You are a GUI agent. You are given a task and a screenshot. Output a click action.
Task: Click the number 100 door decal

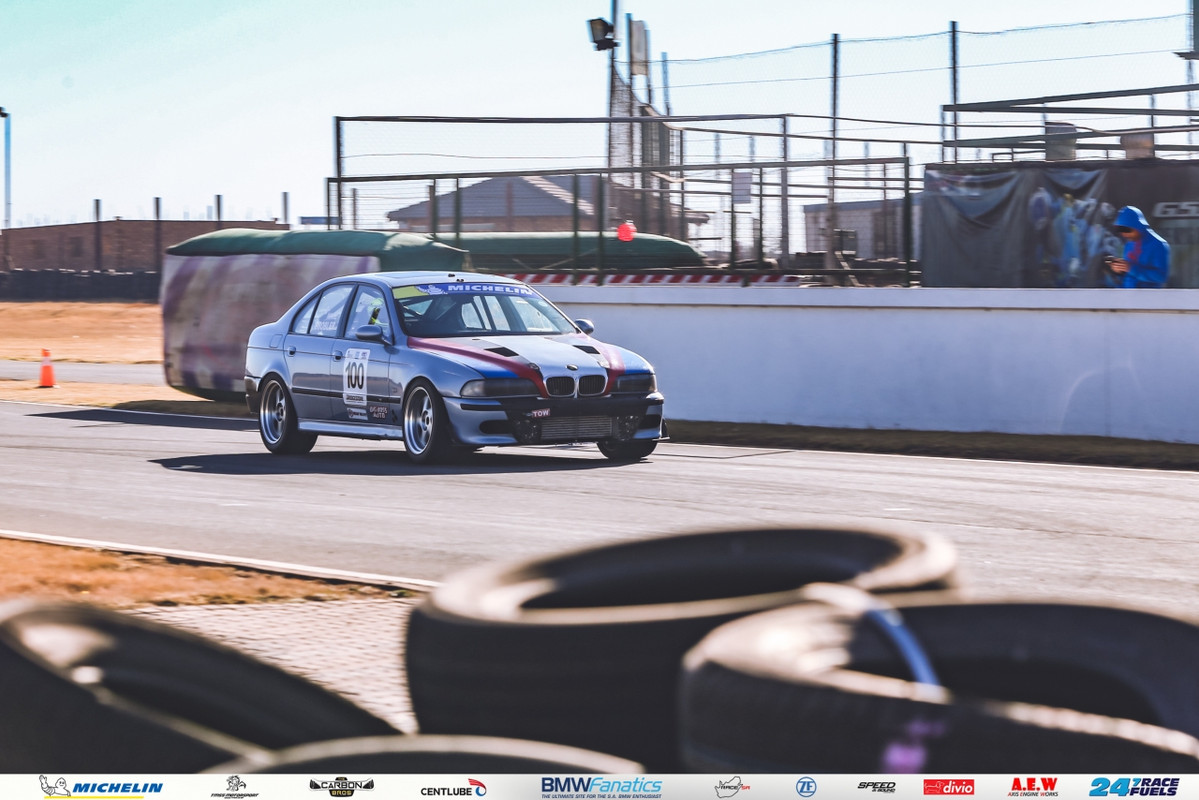click(x=355, y=376)
